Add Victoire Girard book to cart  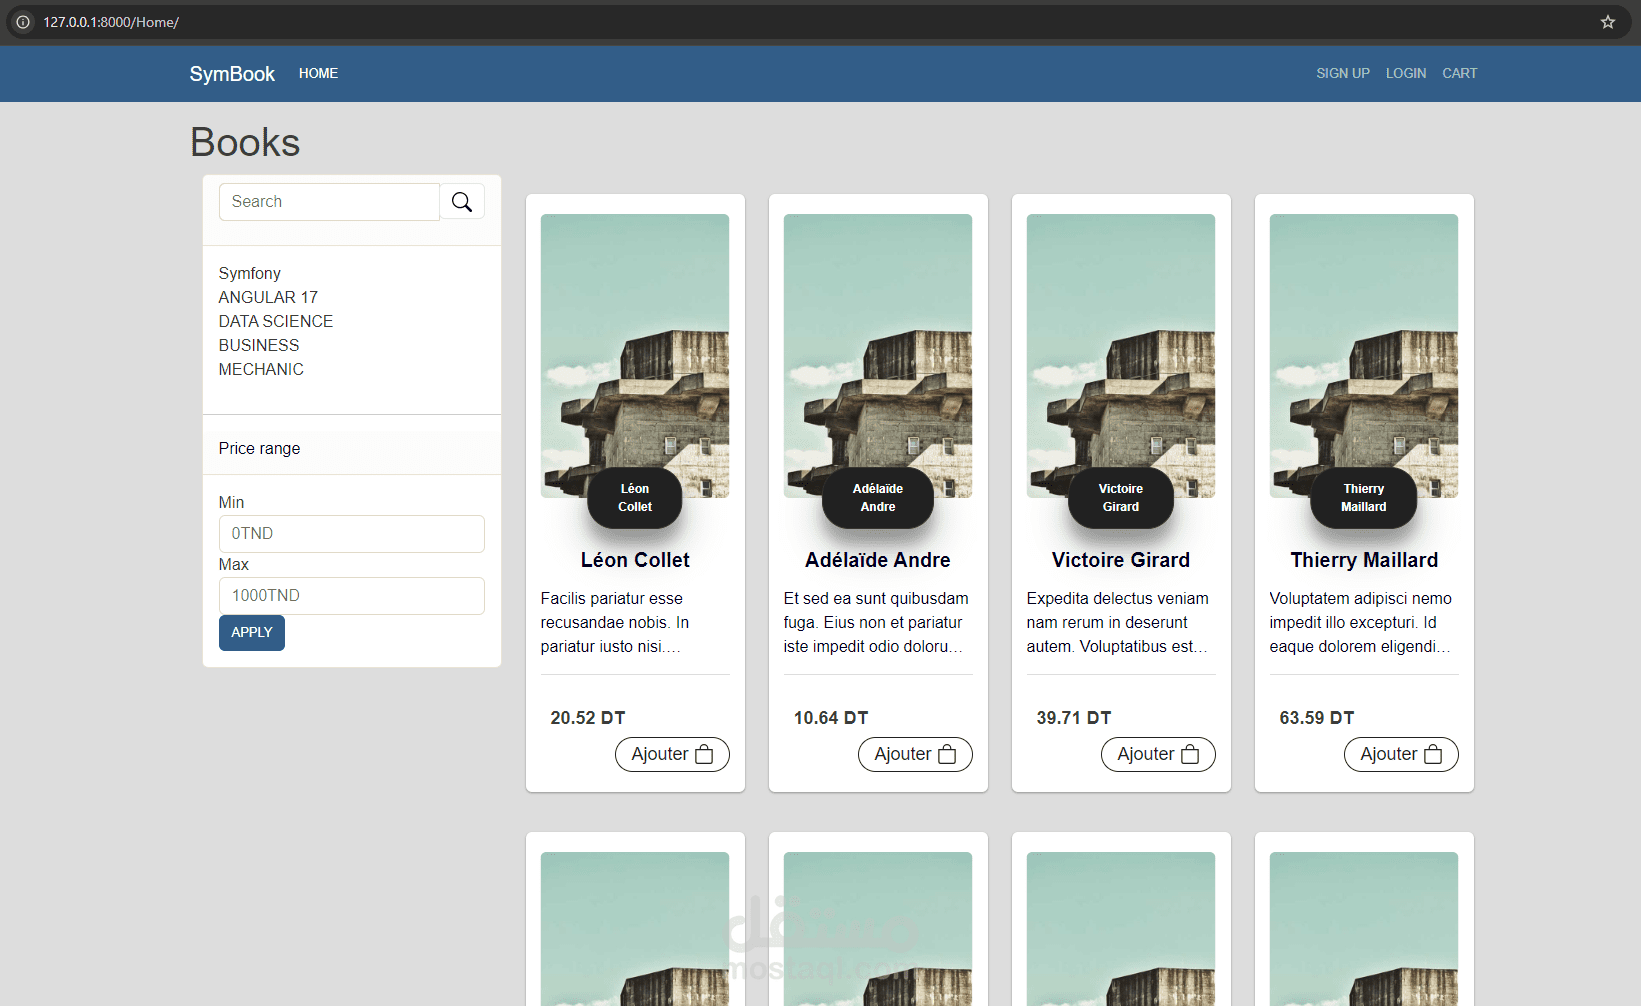pos(1158,754)
